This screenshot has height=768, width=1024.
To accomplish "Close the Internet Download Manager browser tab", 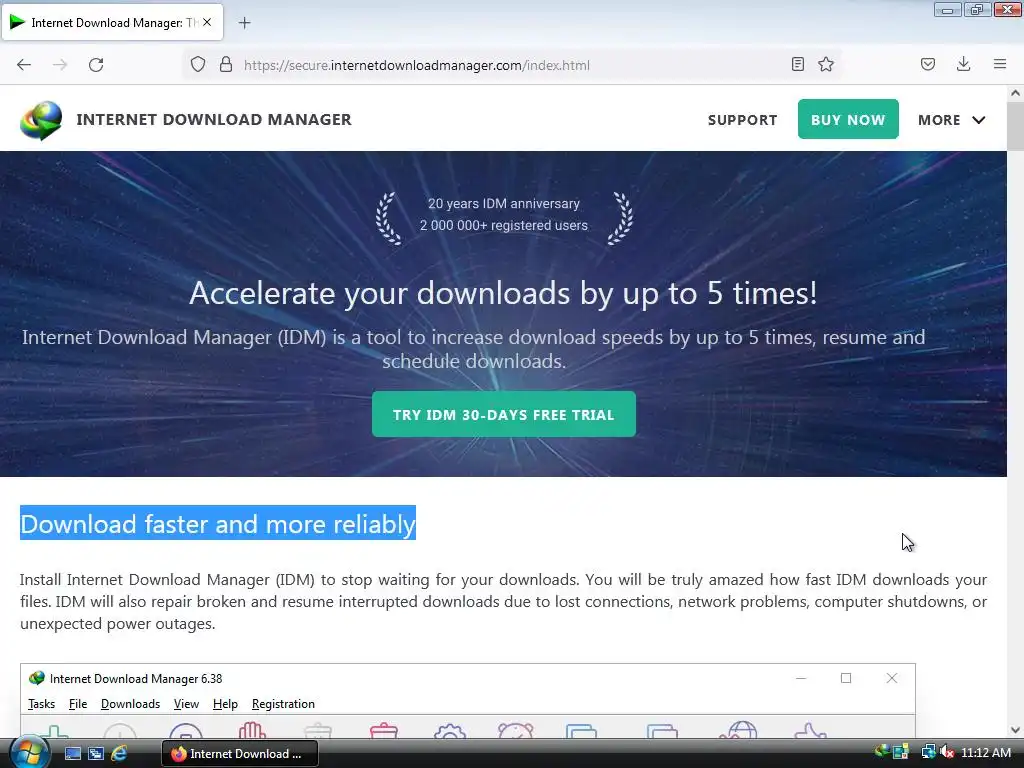I will (207, 22).
